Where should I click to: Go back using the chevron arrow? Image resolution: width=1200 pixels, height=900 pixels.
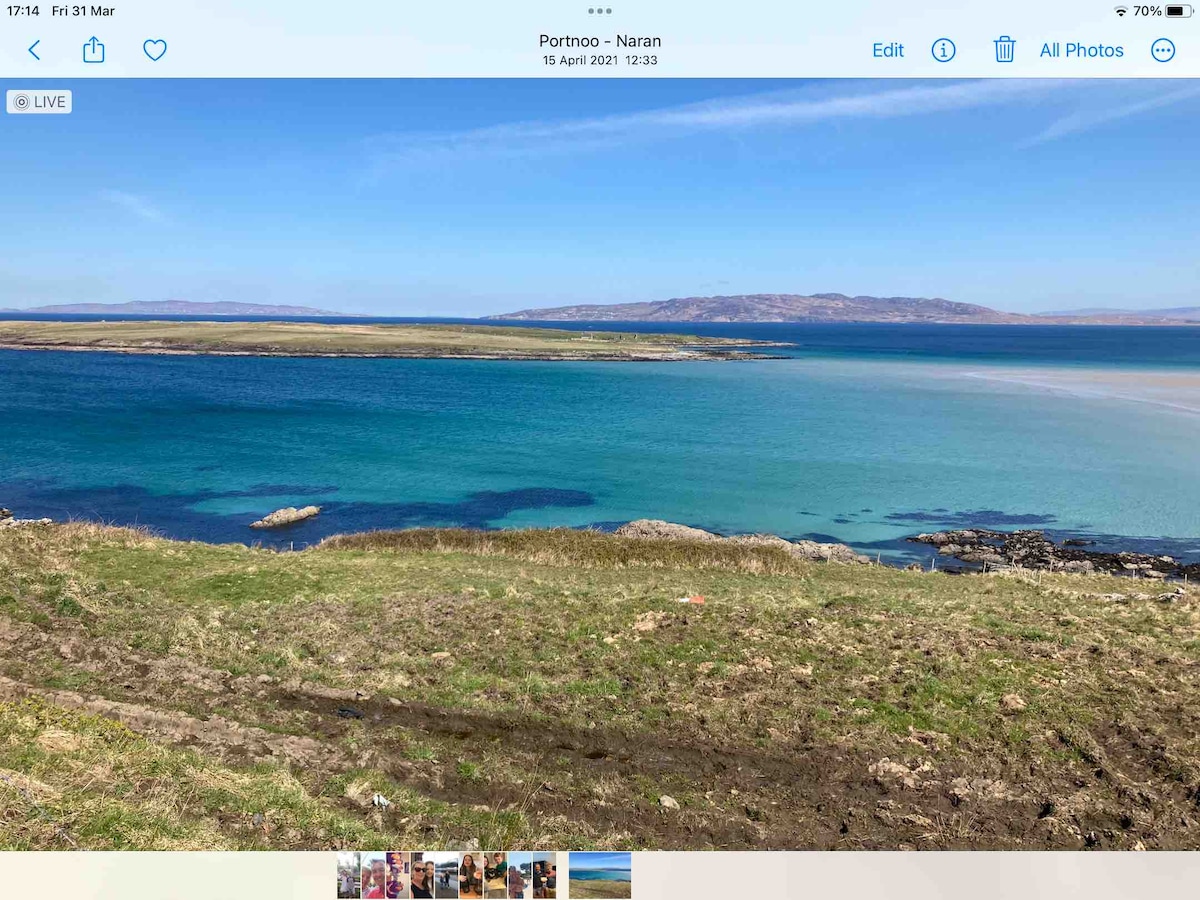tap(34, 50)
